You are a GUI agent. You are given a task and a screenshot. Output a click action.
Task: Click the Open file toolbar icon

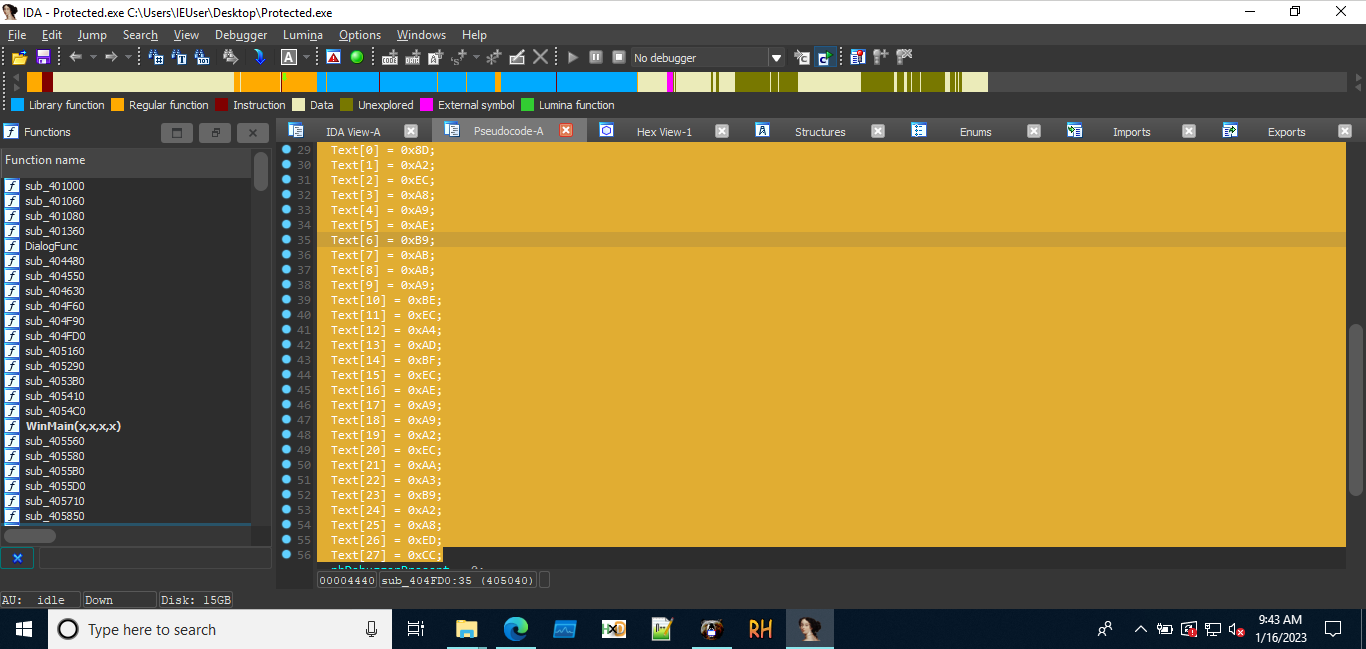tap(19, 58)
